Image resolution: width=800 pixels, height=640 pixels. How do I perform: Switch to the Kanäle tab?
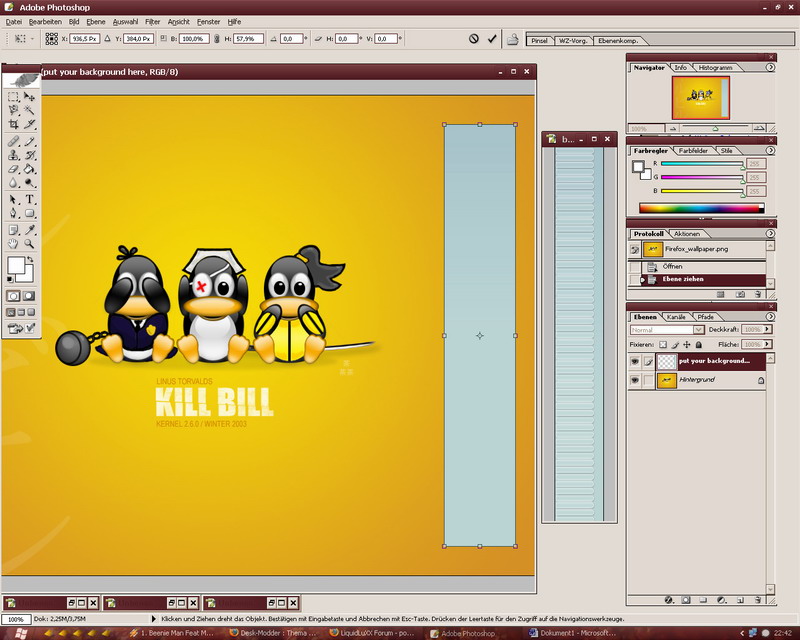pos(676,317)
